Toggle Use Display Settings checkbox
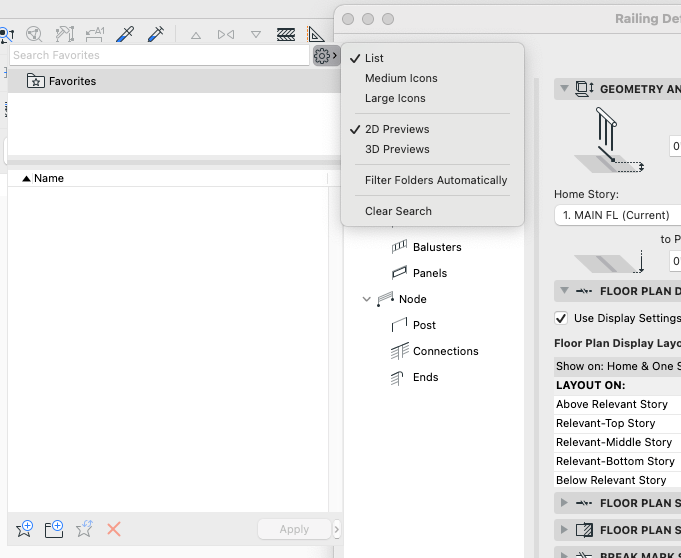681x558 pixels. coord(561,318)
